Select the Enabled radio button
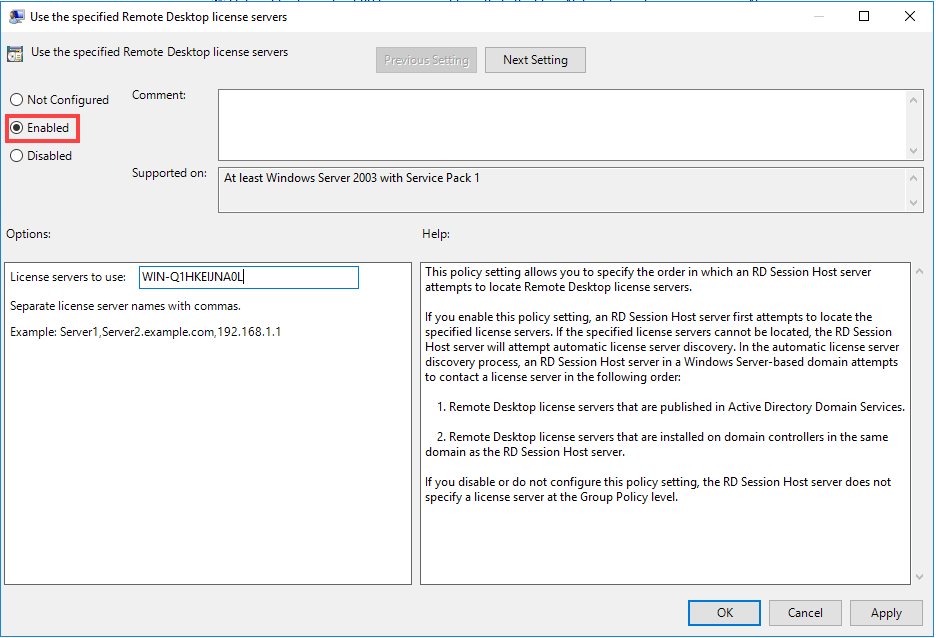Screen dimensions: 936x638 [41, 128]
